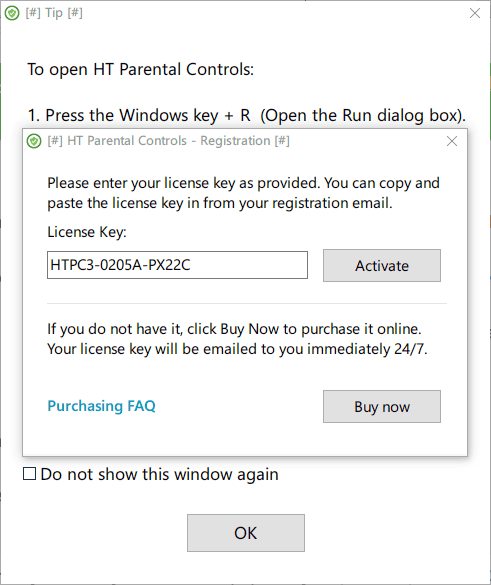Click inside the License Key input field
The height and width of the screenshot is (585, 491).
coord(177,265)
